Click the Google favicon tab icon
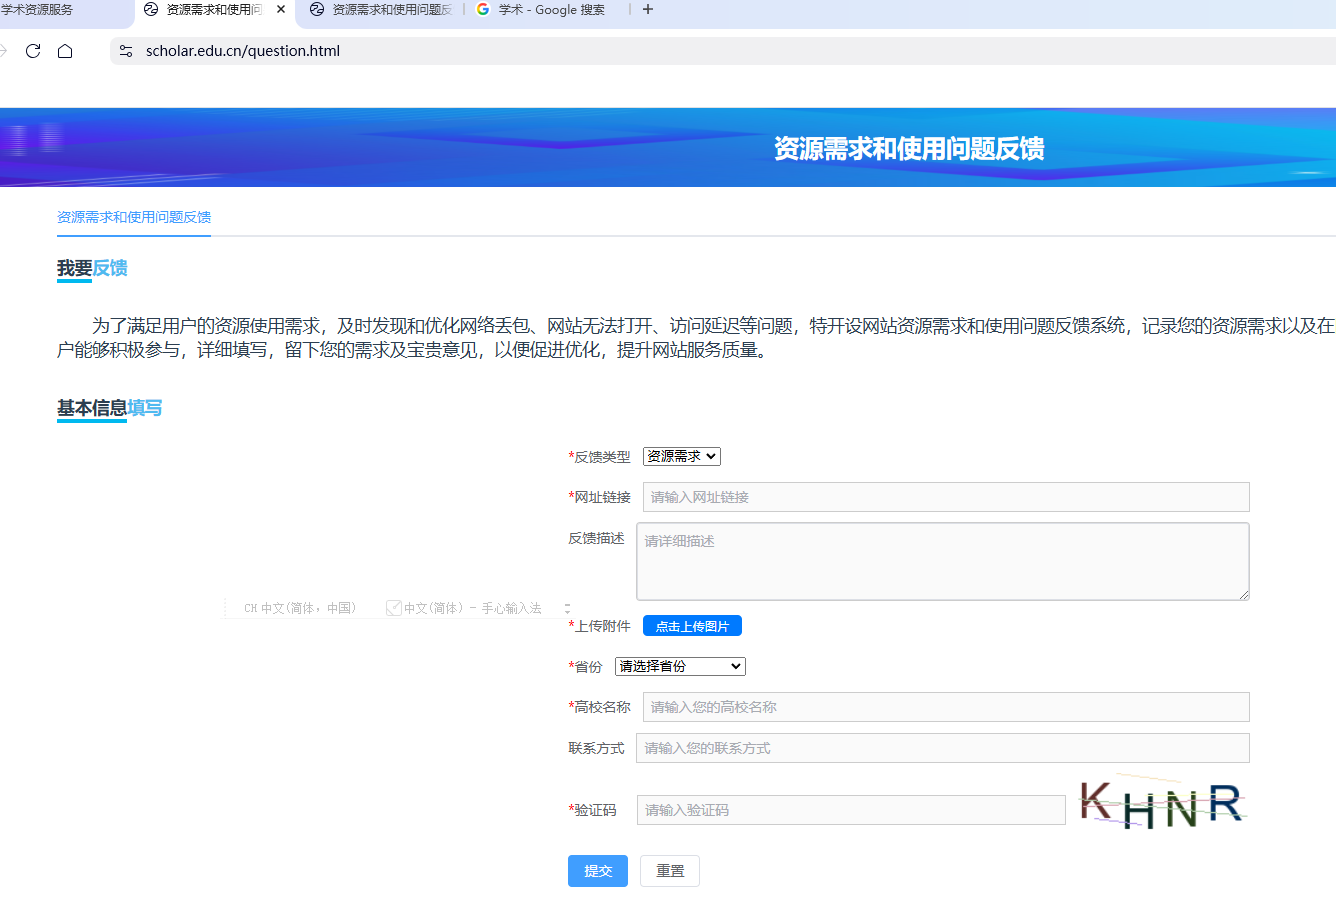The width and height of the screenshot is (1336, 920). click(x=483, y=9)
